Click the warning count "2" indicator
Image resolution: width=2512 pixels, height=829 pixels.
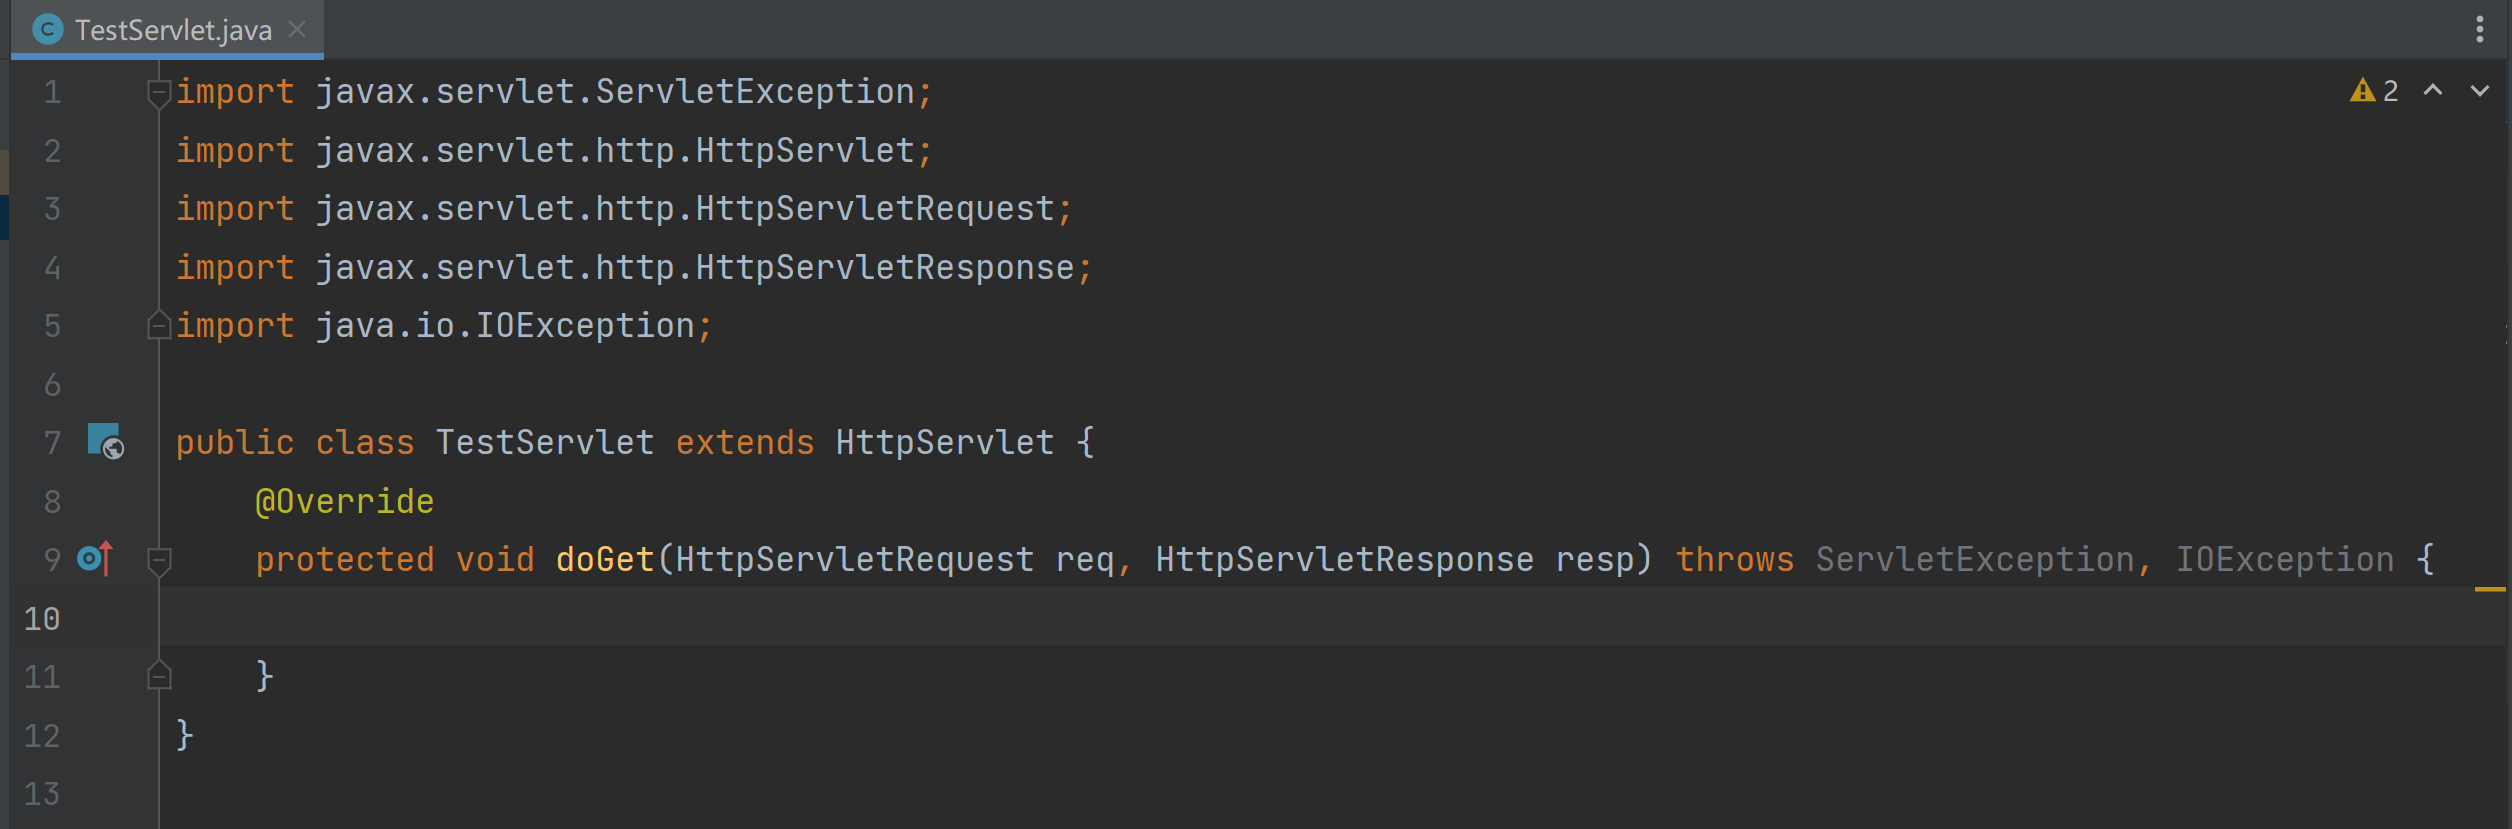pos(2390,91)
